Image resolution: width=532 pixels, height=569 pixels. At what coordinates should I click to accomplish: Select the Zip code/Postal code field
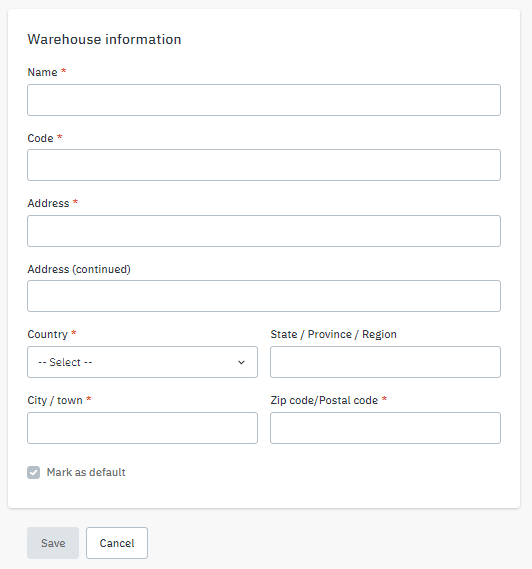click(385, 428)
